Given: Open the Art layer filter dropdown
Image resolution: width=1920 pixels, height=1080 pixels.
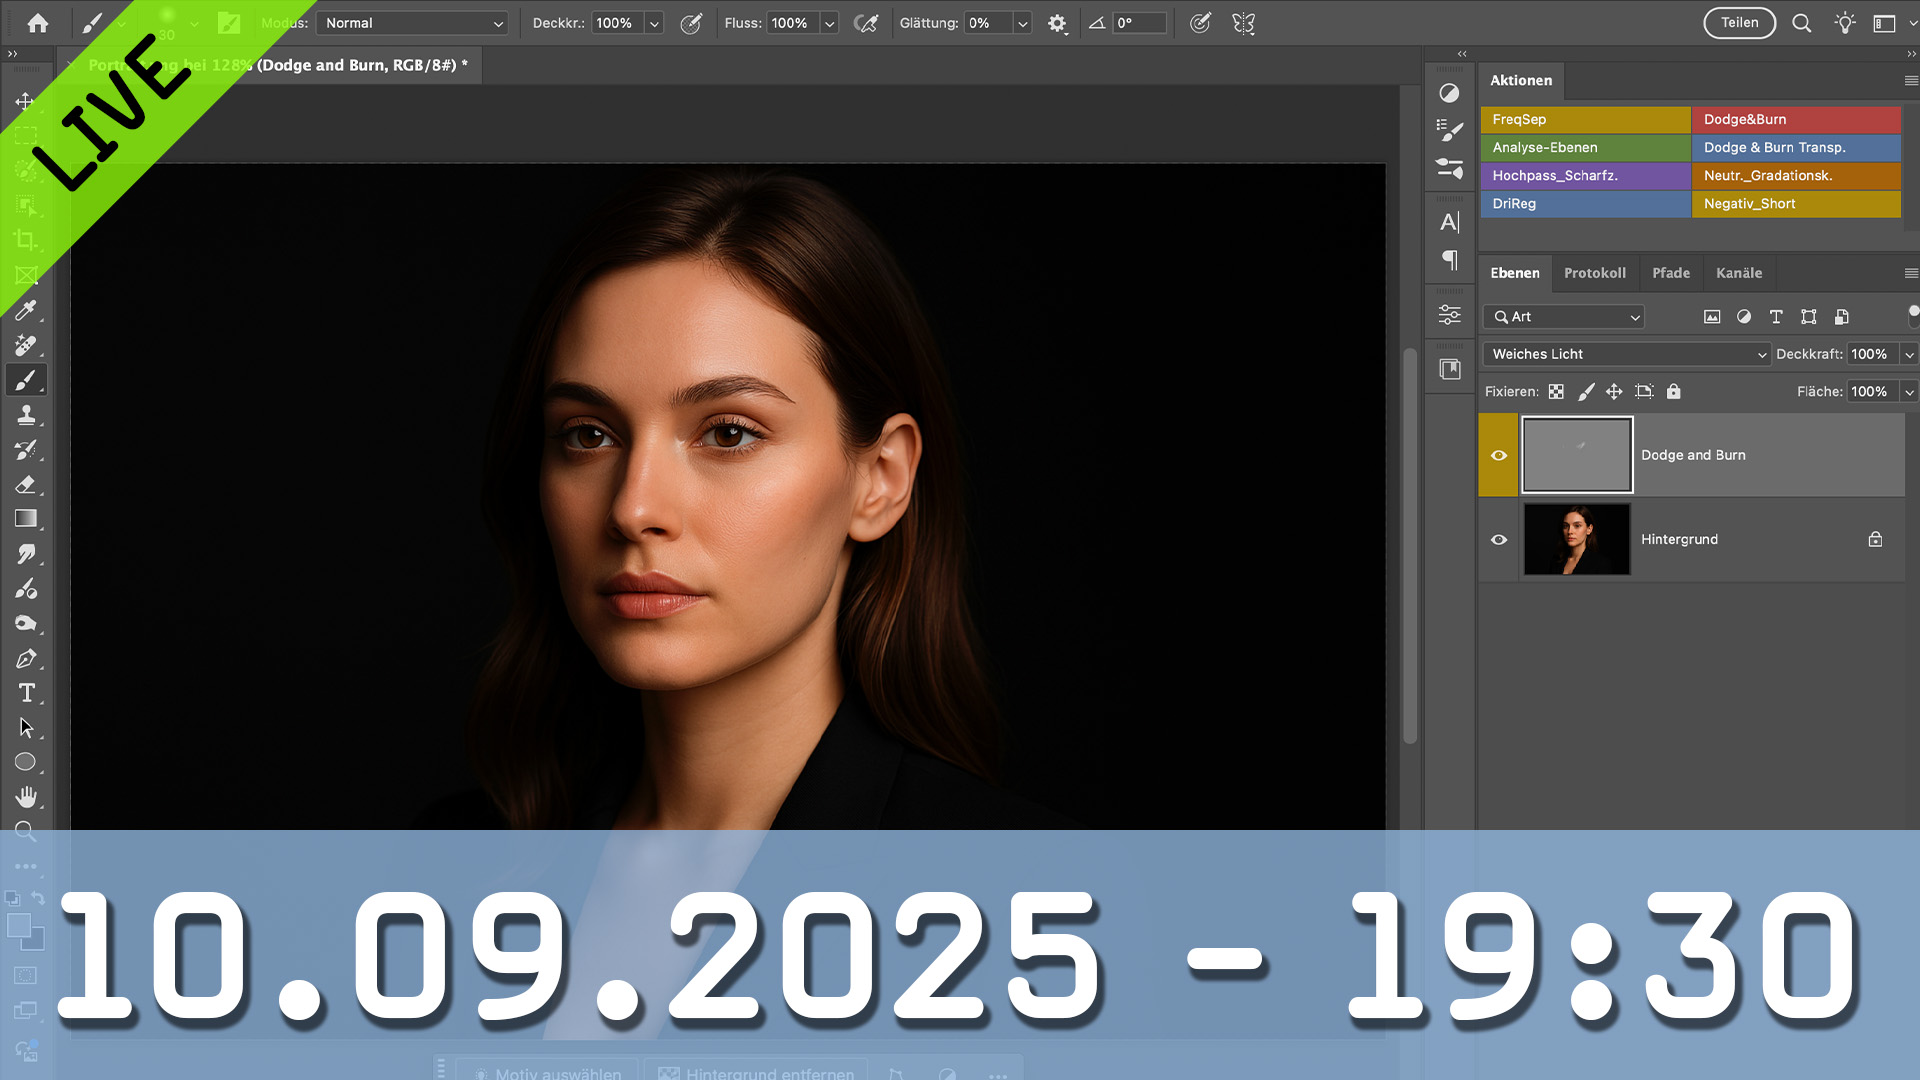Looking at the screenshot, I should 1564,317.
